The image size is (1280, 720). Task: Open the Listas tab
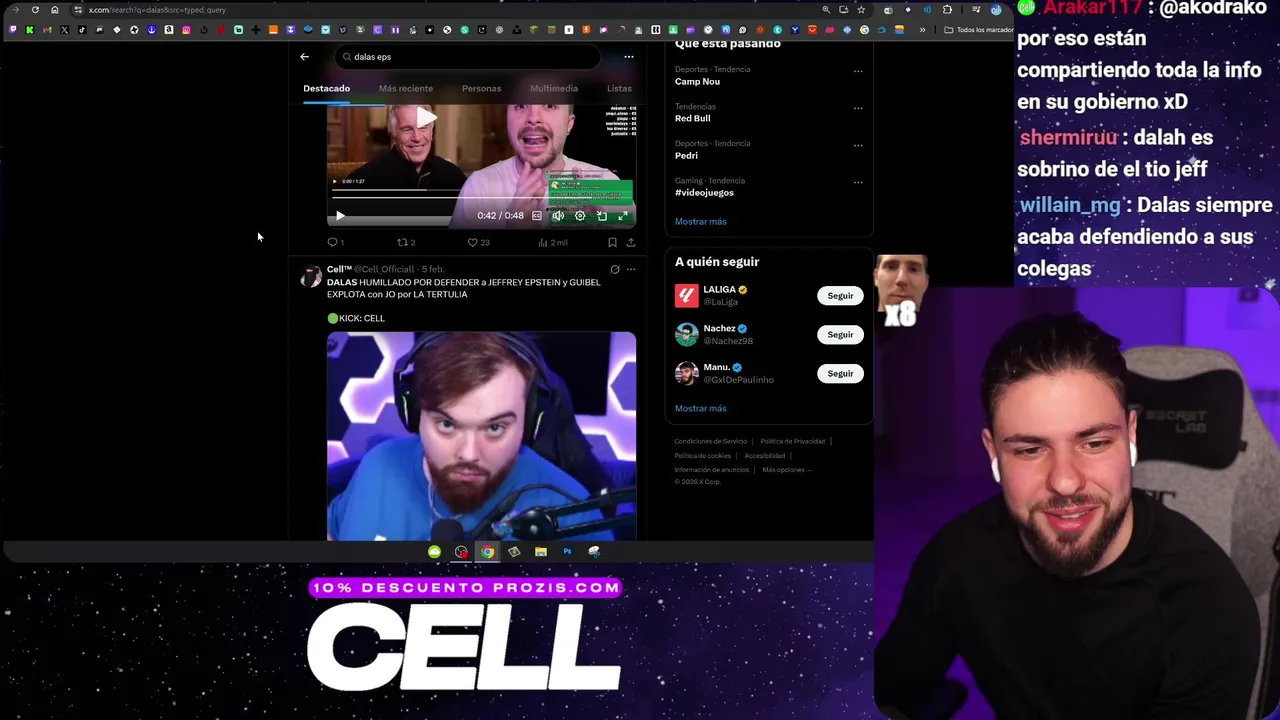[x=619, y=88]
